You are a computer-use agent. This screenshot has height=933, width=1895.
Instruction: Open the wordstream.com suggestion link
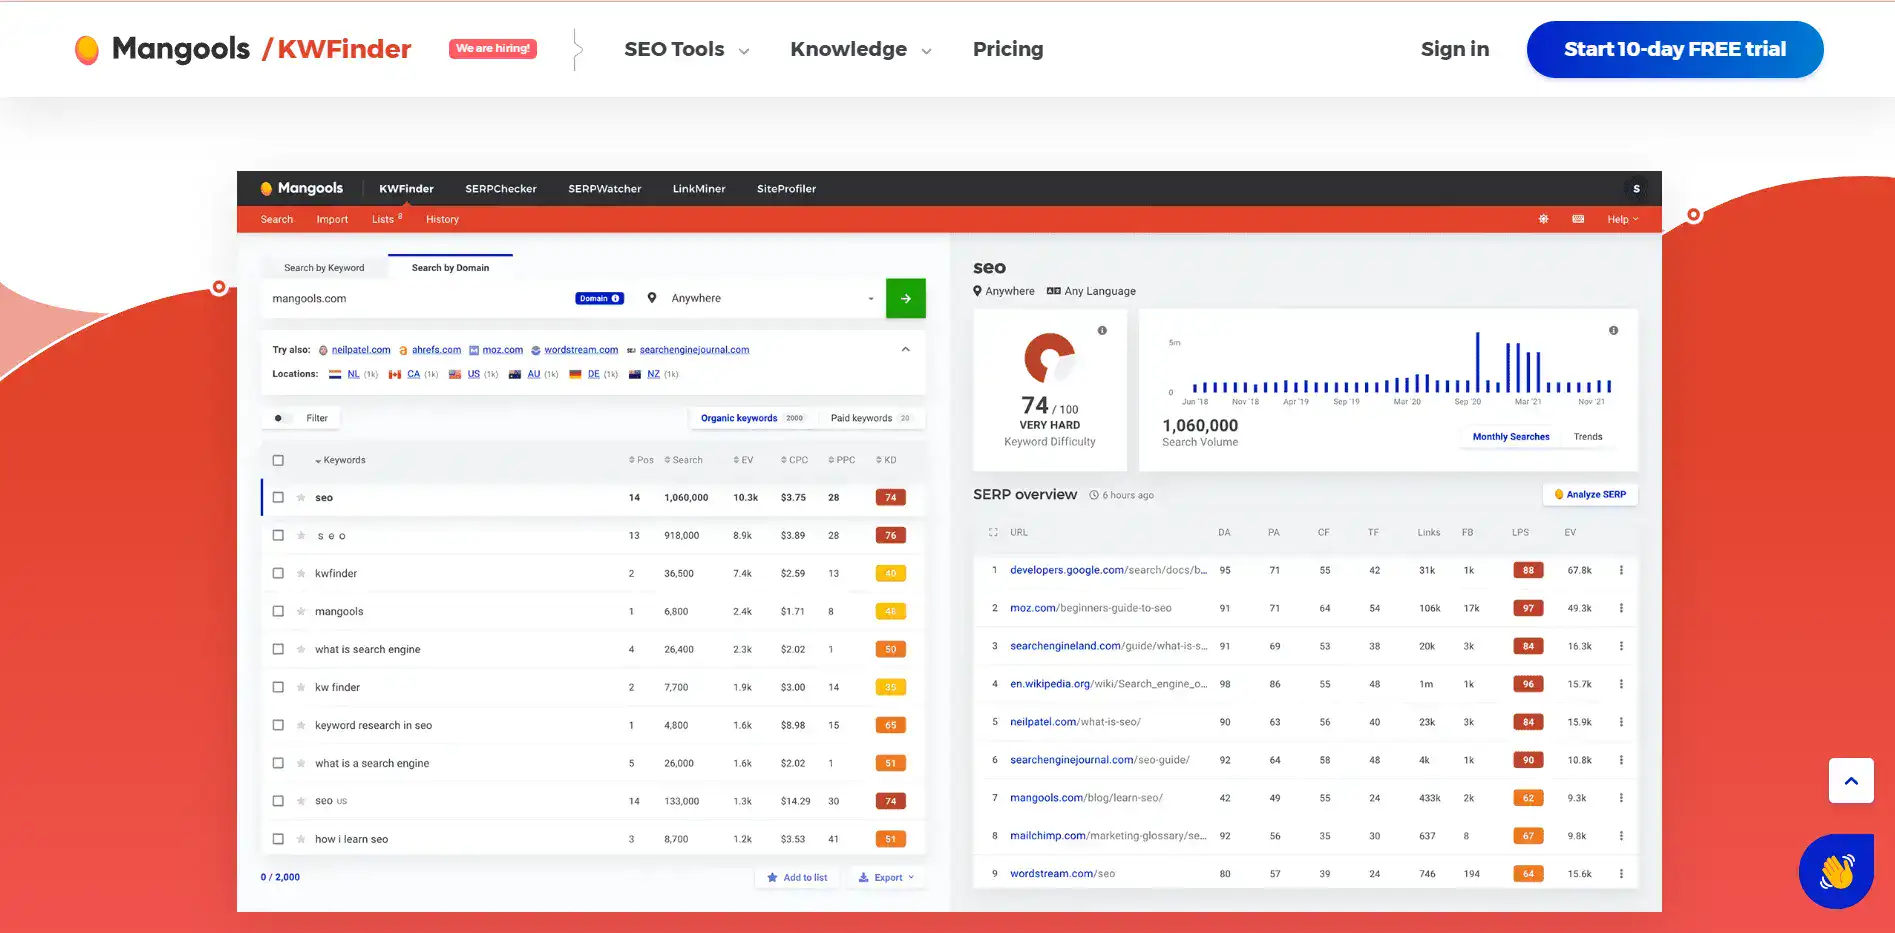[x=581, y=349]
